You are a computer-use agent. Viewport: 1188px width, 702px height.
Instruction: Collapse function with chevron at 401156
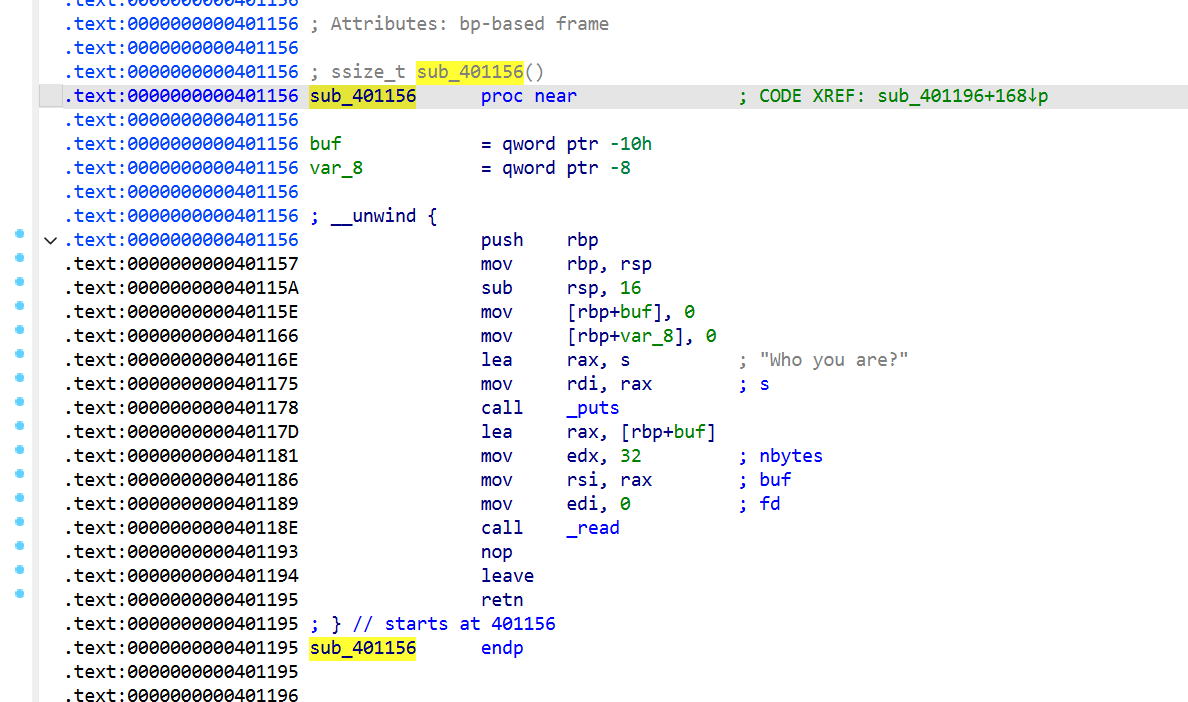pos(50,241)
